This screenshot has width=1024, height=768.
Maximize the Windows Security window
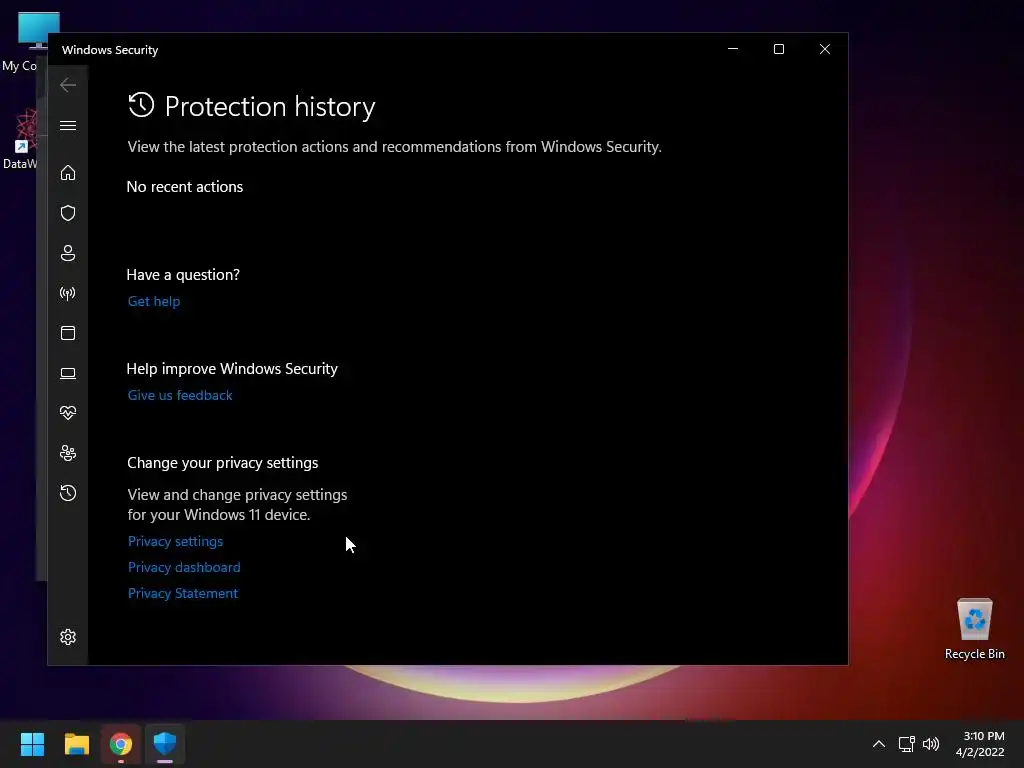(779, 49)
